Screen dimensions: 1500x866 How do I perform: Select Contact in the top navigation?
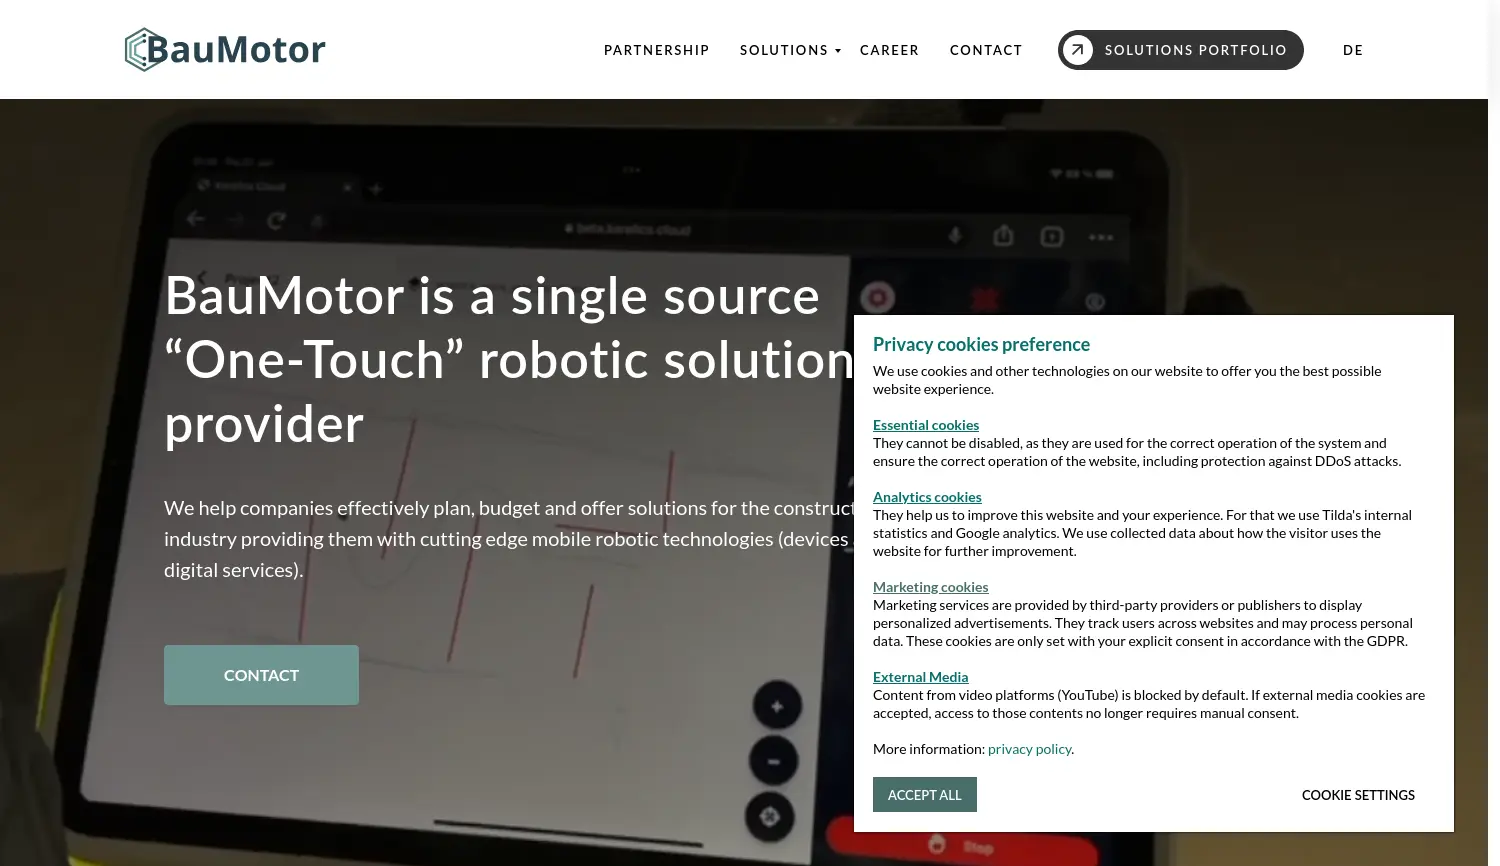pyautogui.click(x=986, y=50)
